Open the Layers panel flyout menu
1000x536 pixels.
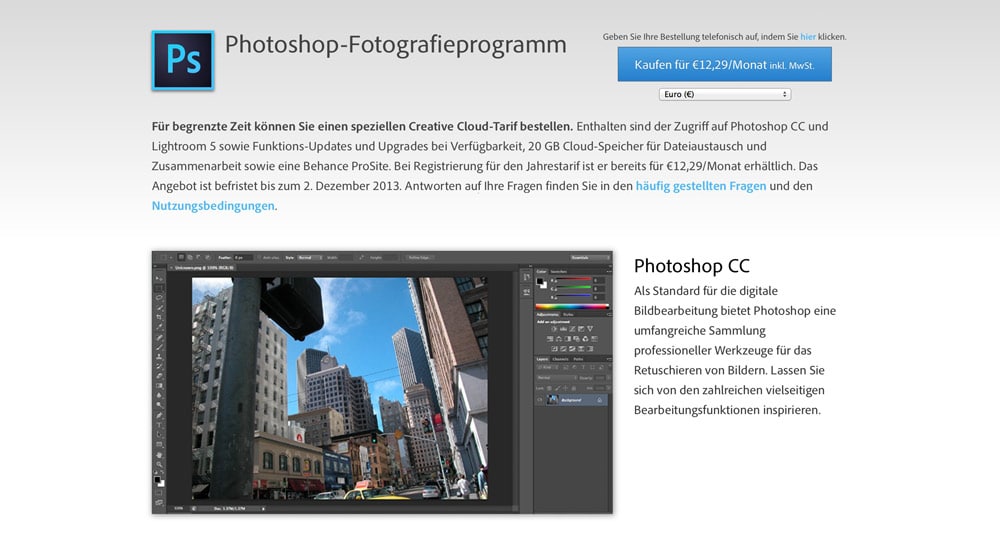pyautogui.click(x=609, y=359)
